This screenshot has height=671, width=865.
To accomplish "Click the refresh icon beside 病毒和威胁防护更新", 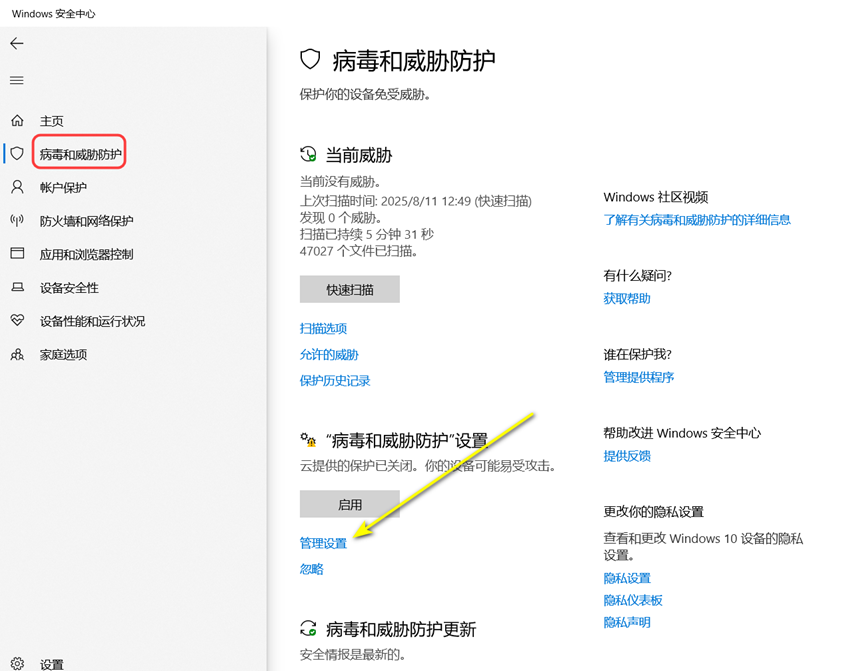I will point(308,628).
